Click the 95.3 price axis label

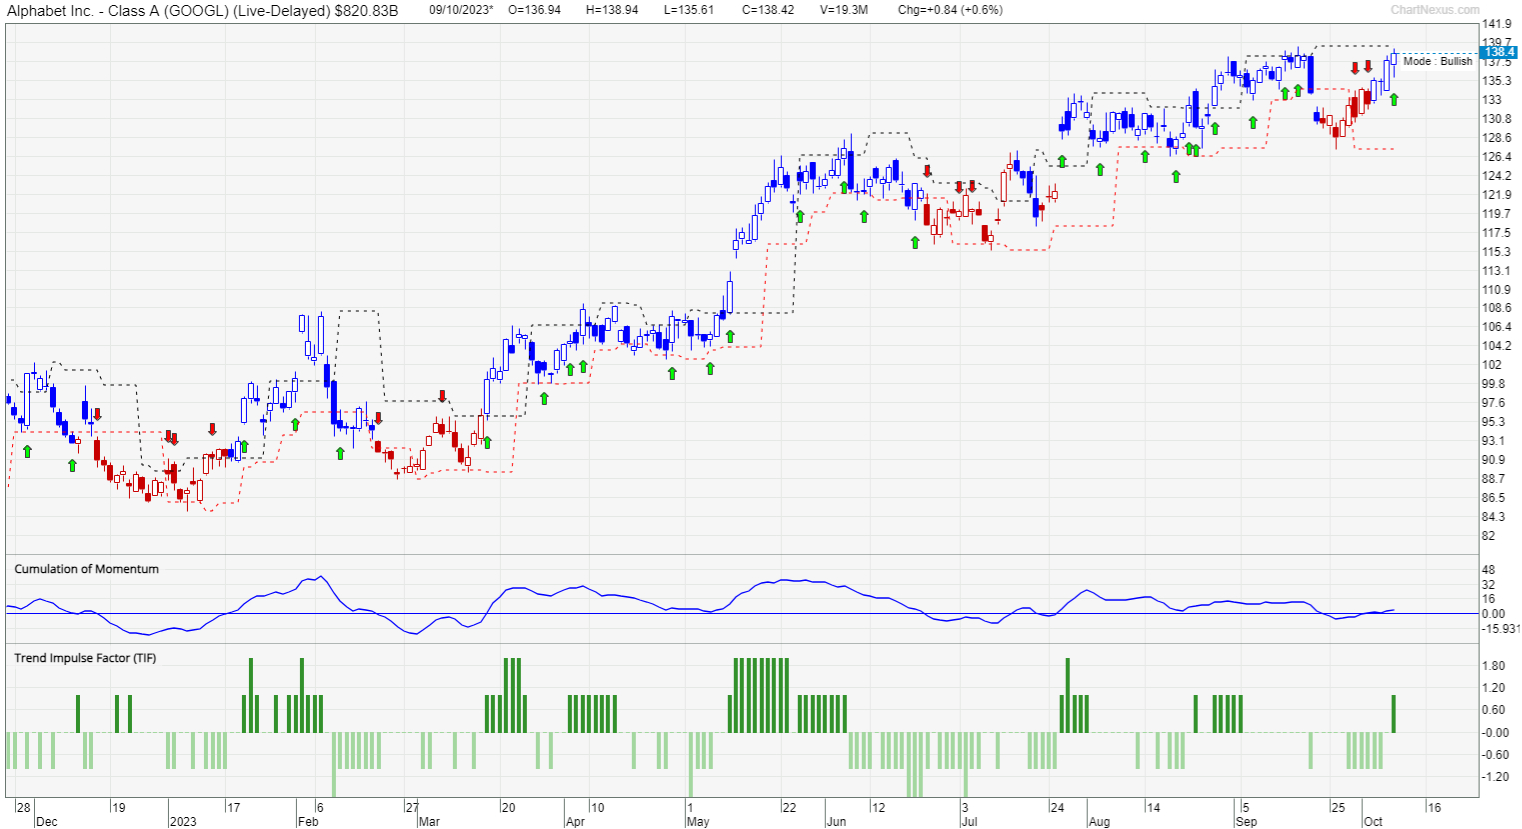[x=1494, y=422]
